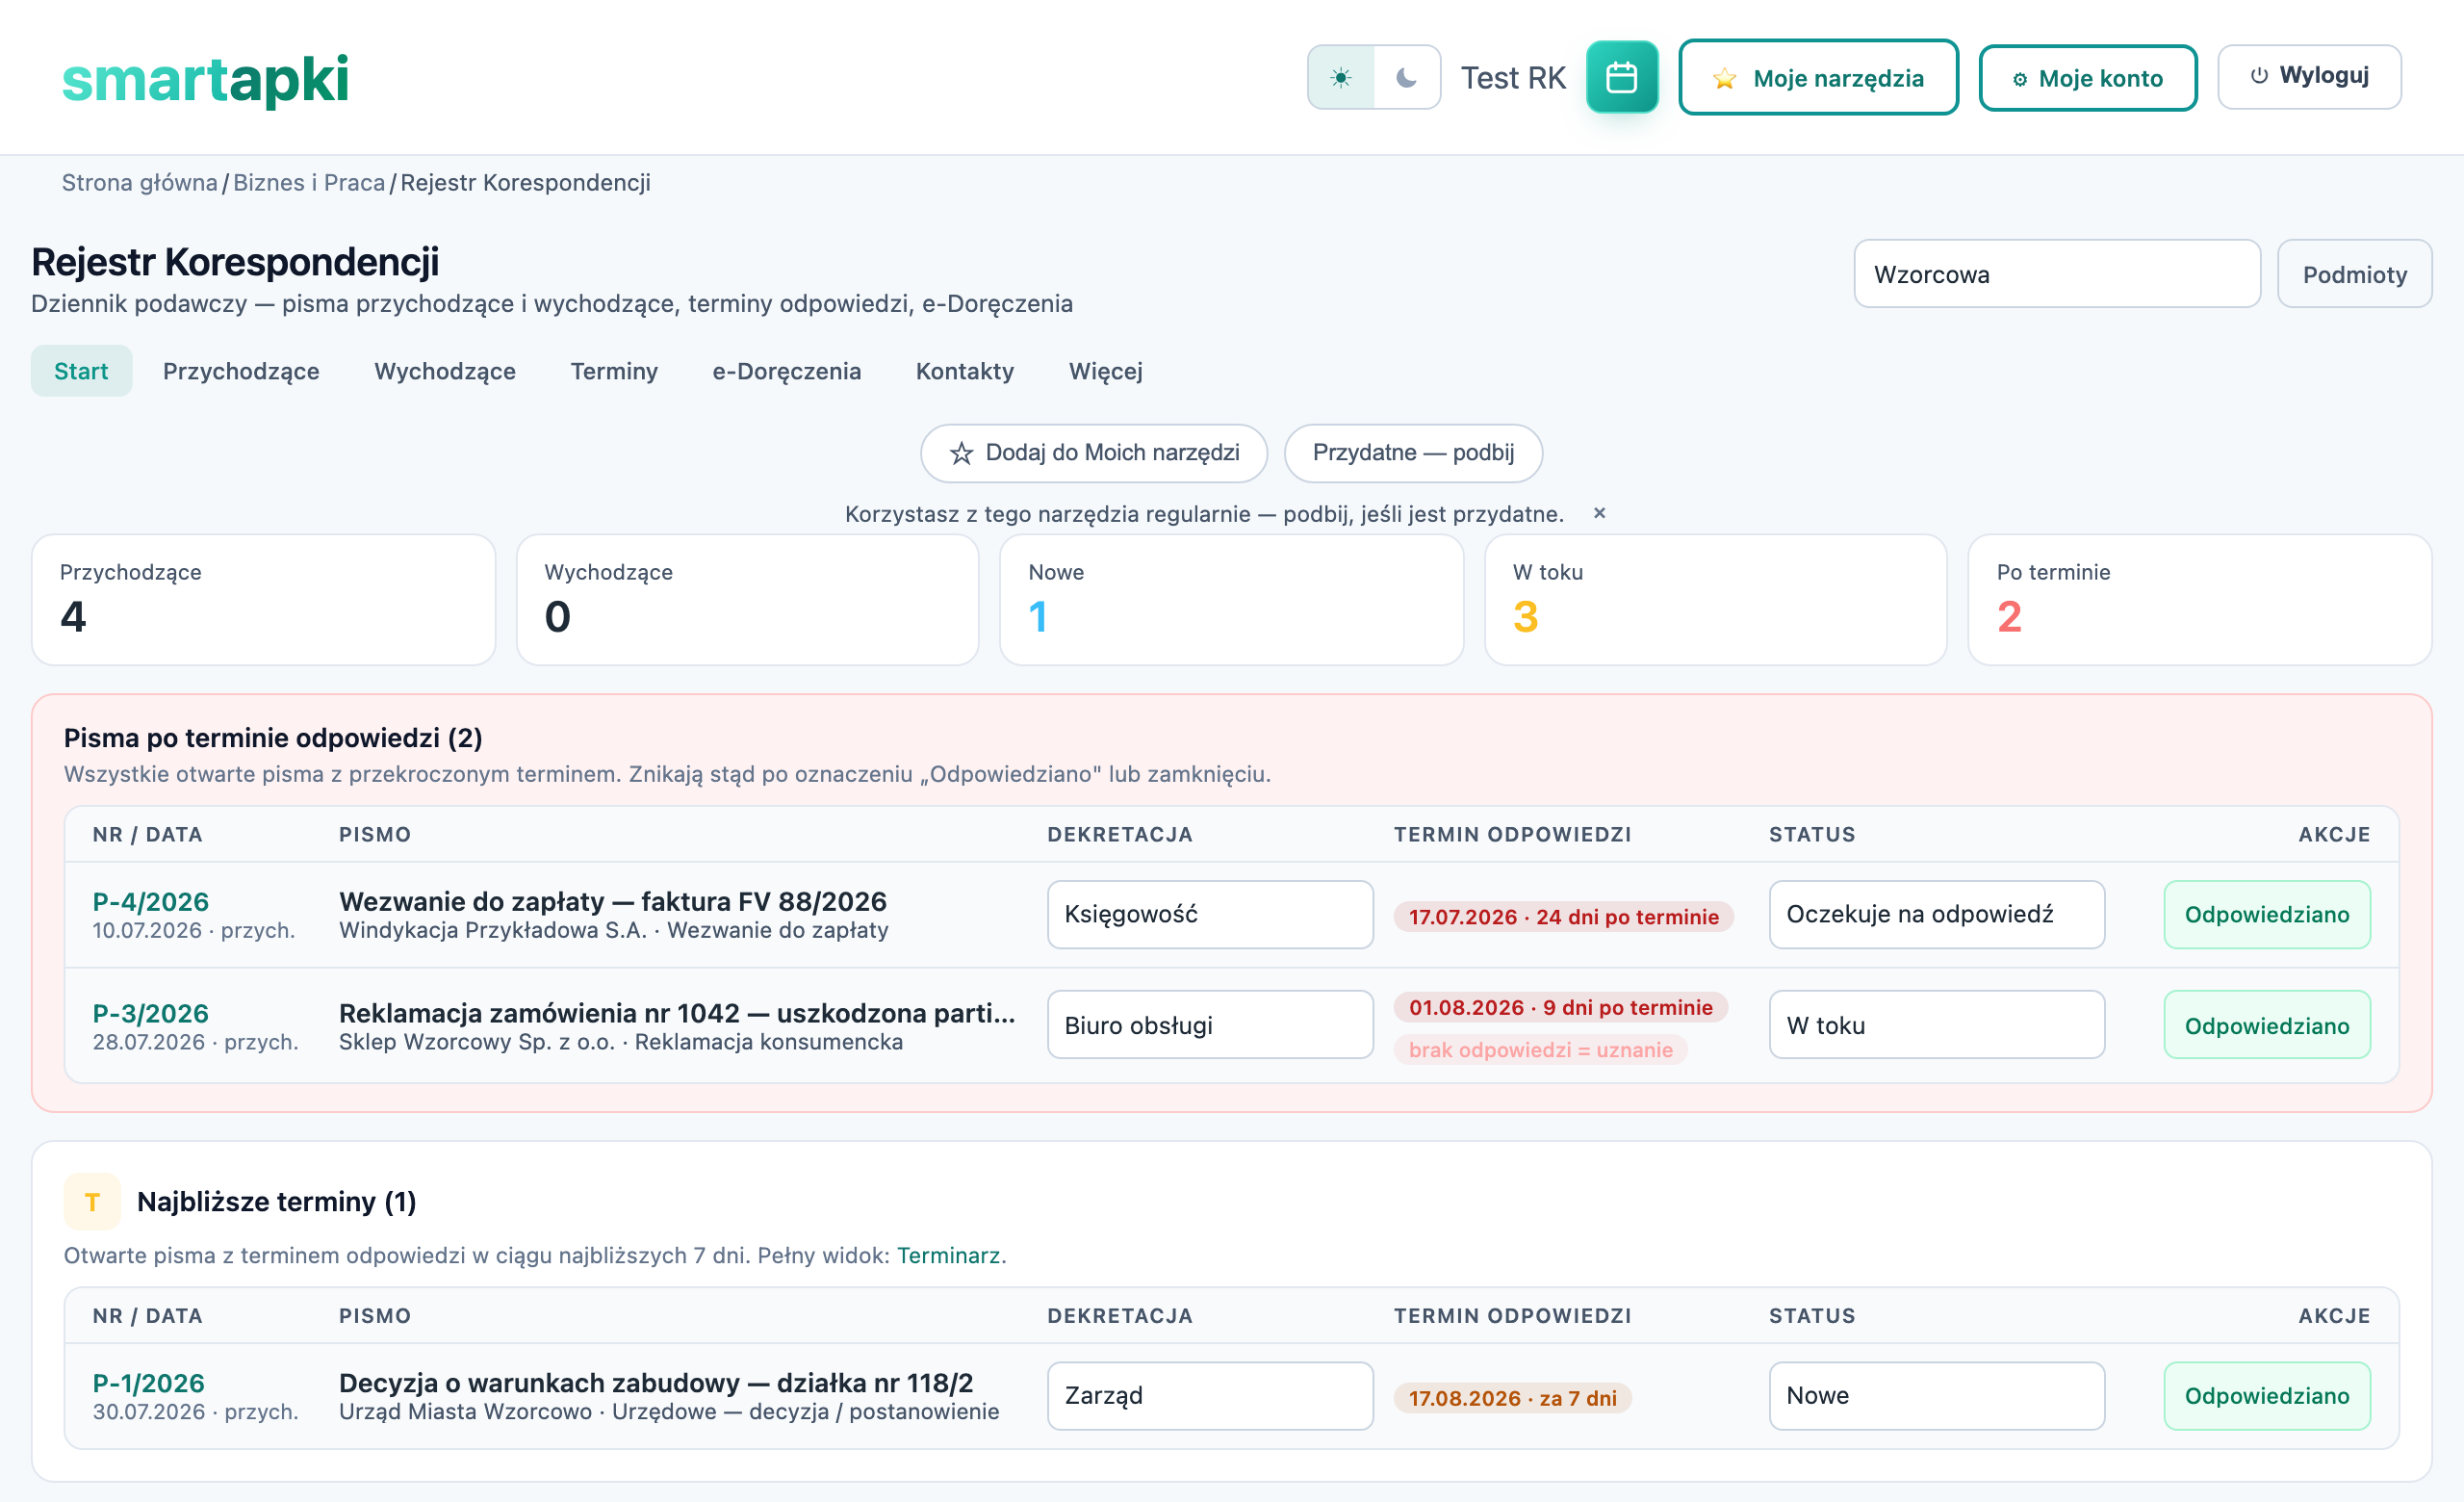This screenshot has width=2464, height=1502.
Task: Switch to Wychodzące tab
Action: pyautogui.click(x=445, y=371)
